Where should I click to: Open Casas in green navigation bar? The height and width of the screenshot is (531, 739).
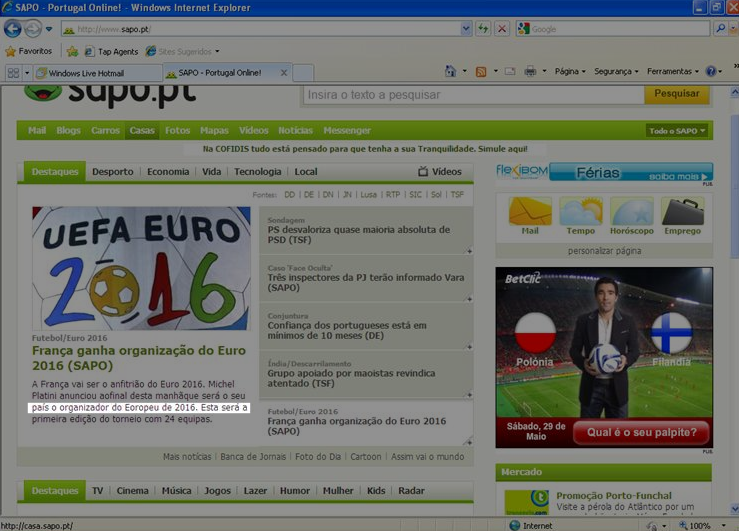click(142, 131)
